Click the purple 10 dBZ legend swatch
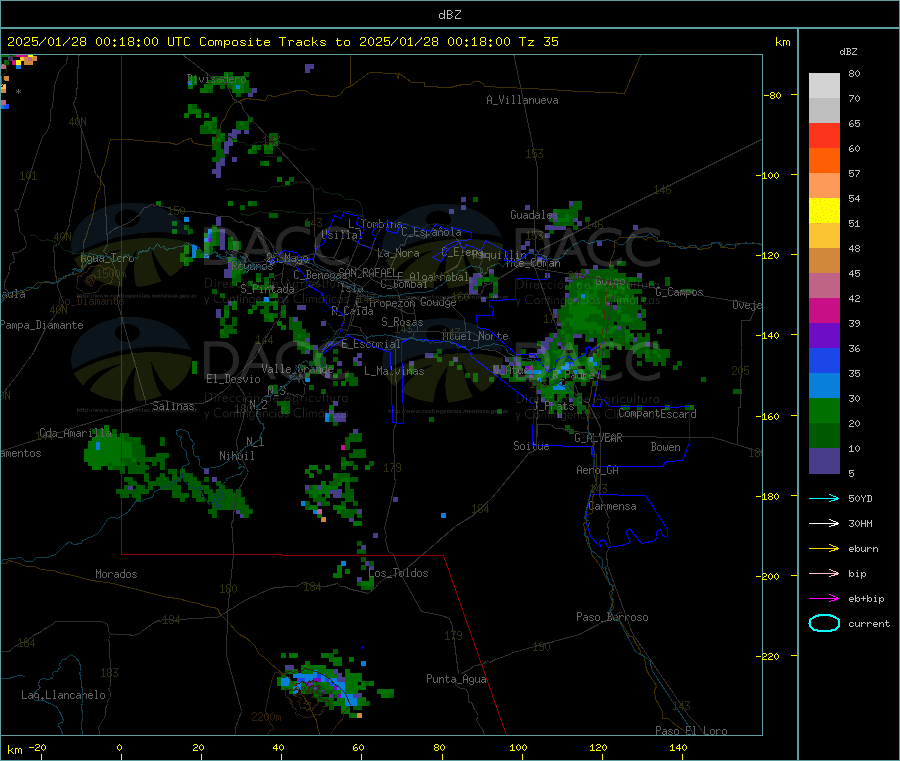This screenshot has height=761, width=900. coord(824,461)
